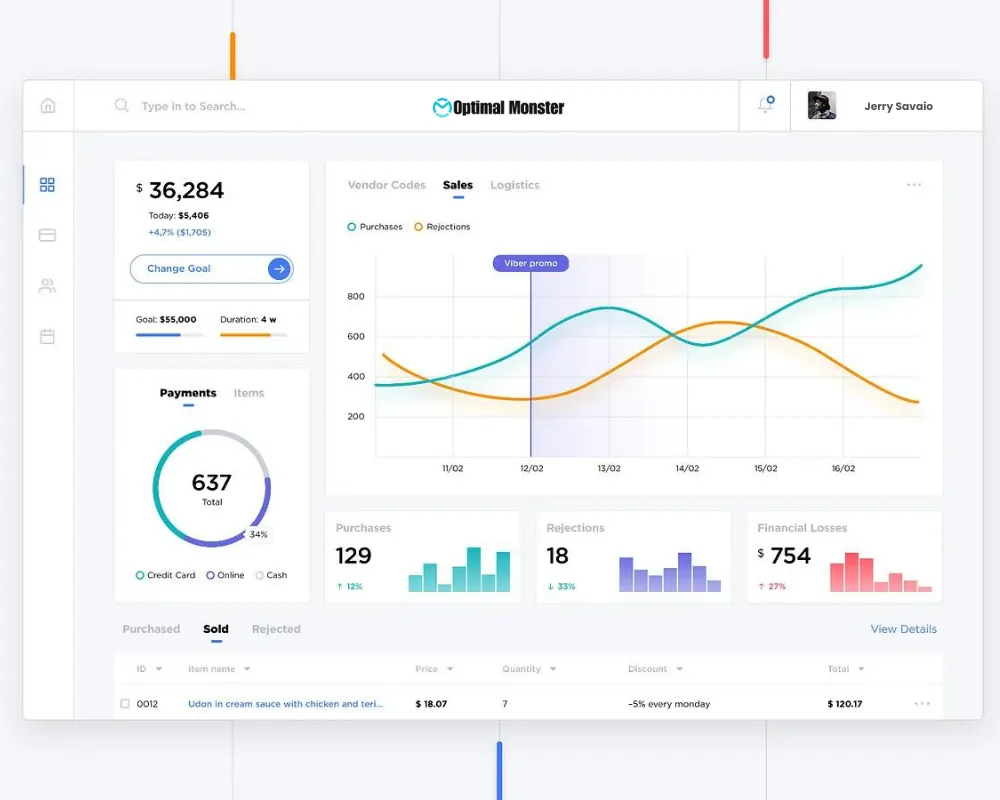Image resolution: width=1000 pixels, height=800 pixels.
Task: Switch to the Logistics tab
Action: (514, 185)
